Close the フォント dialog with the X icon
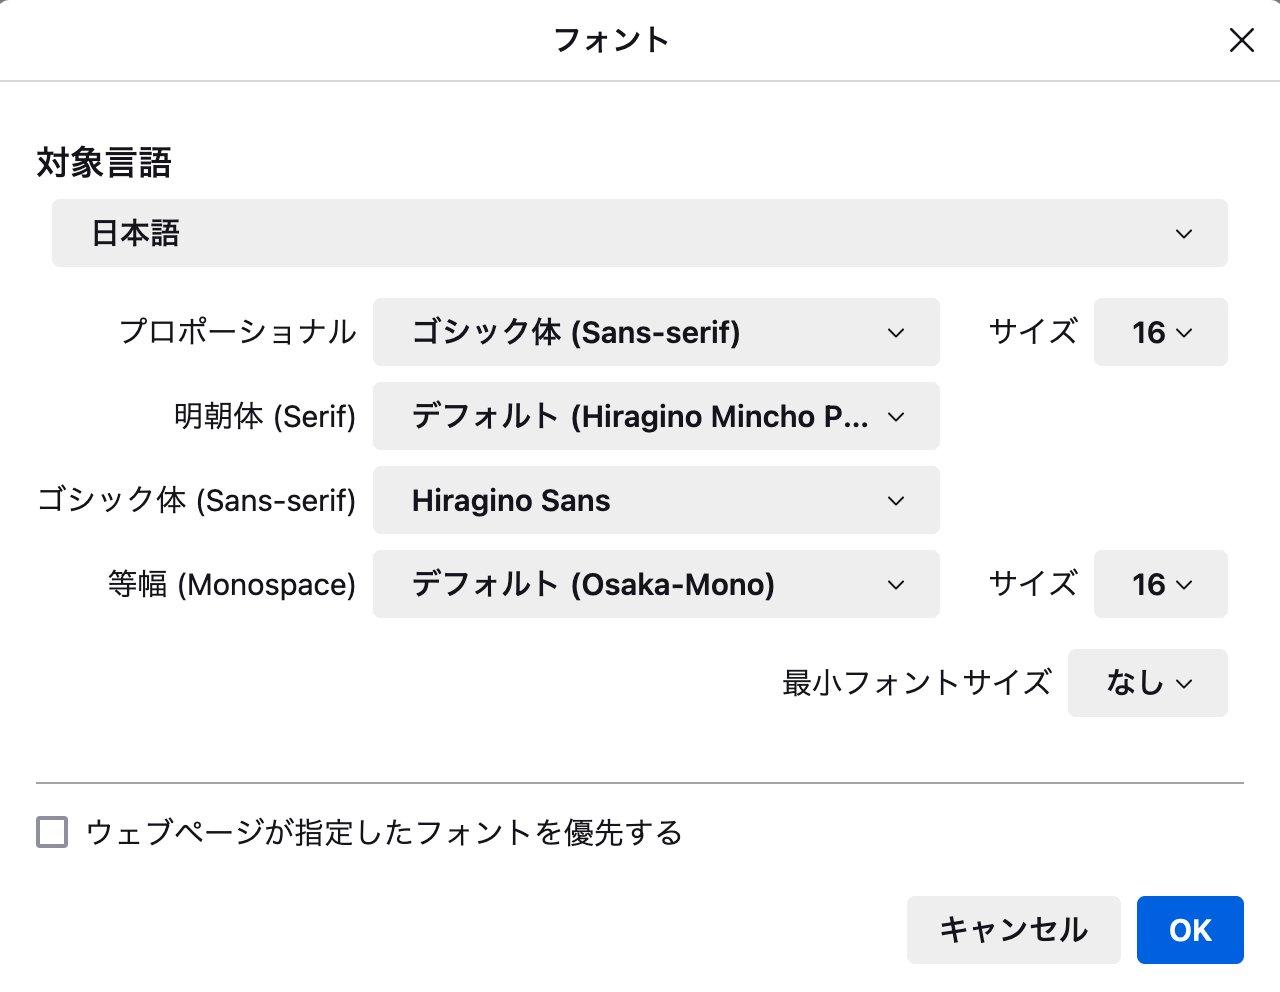Viewport: 1280px width, 992px height. [x=1241, y=40]
